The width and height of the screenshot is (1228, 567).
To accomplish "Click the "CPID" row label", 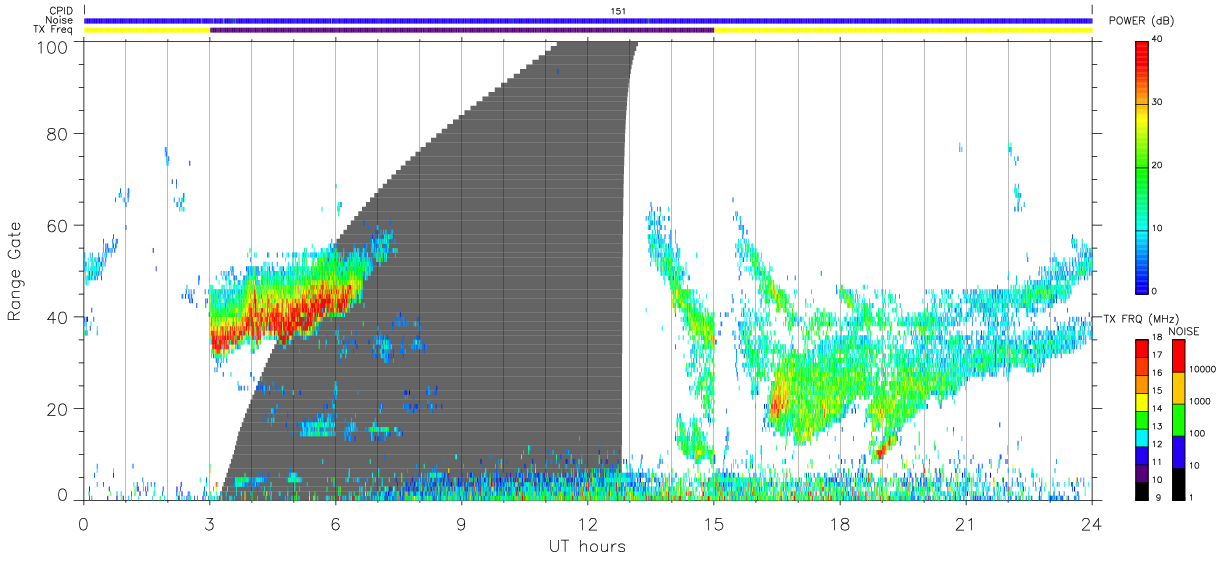I will 61,11.
